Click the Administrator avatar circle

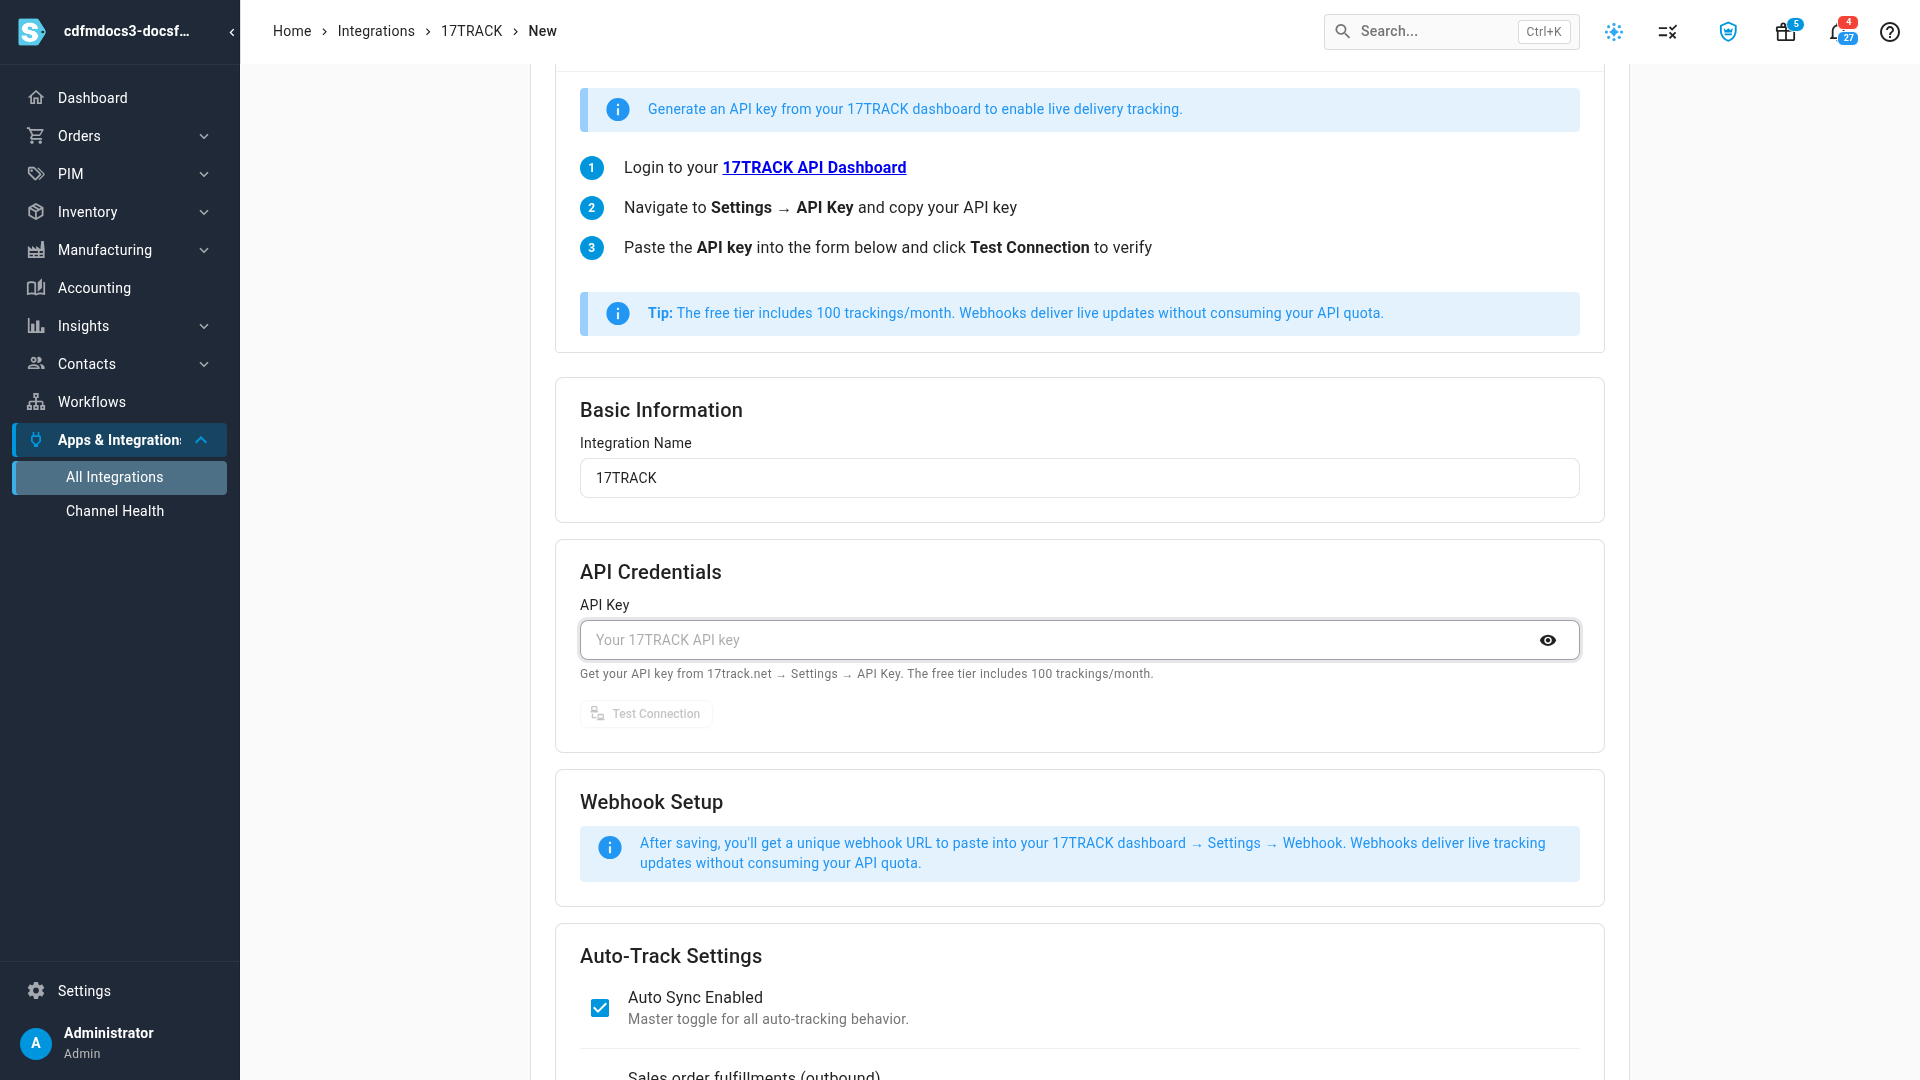click(x=36, y=1043)
